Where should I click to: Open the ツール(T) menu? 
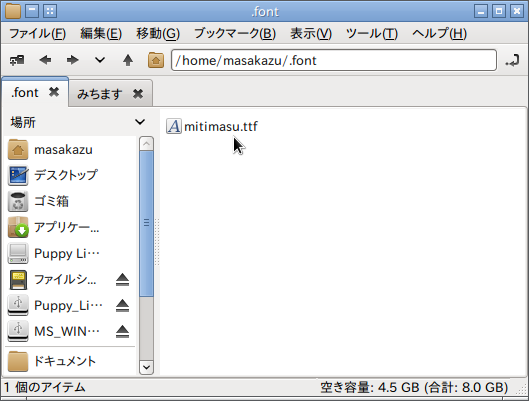[372, 33]
